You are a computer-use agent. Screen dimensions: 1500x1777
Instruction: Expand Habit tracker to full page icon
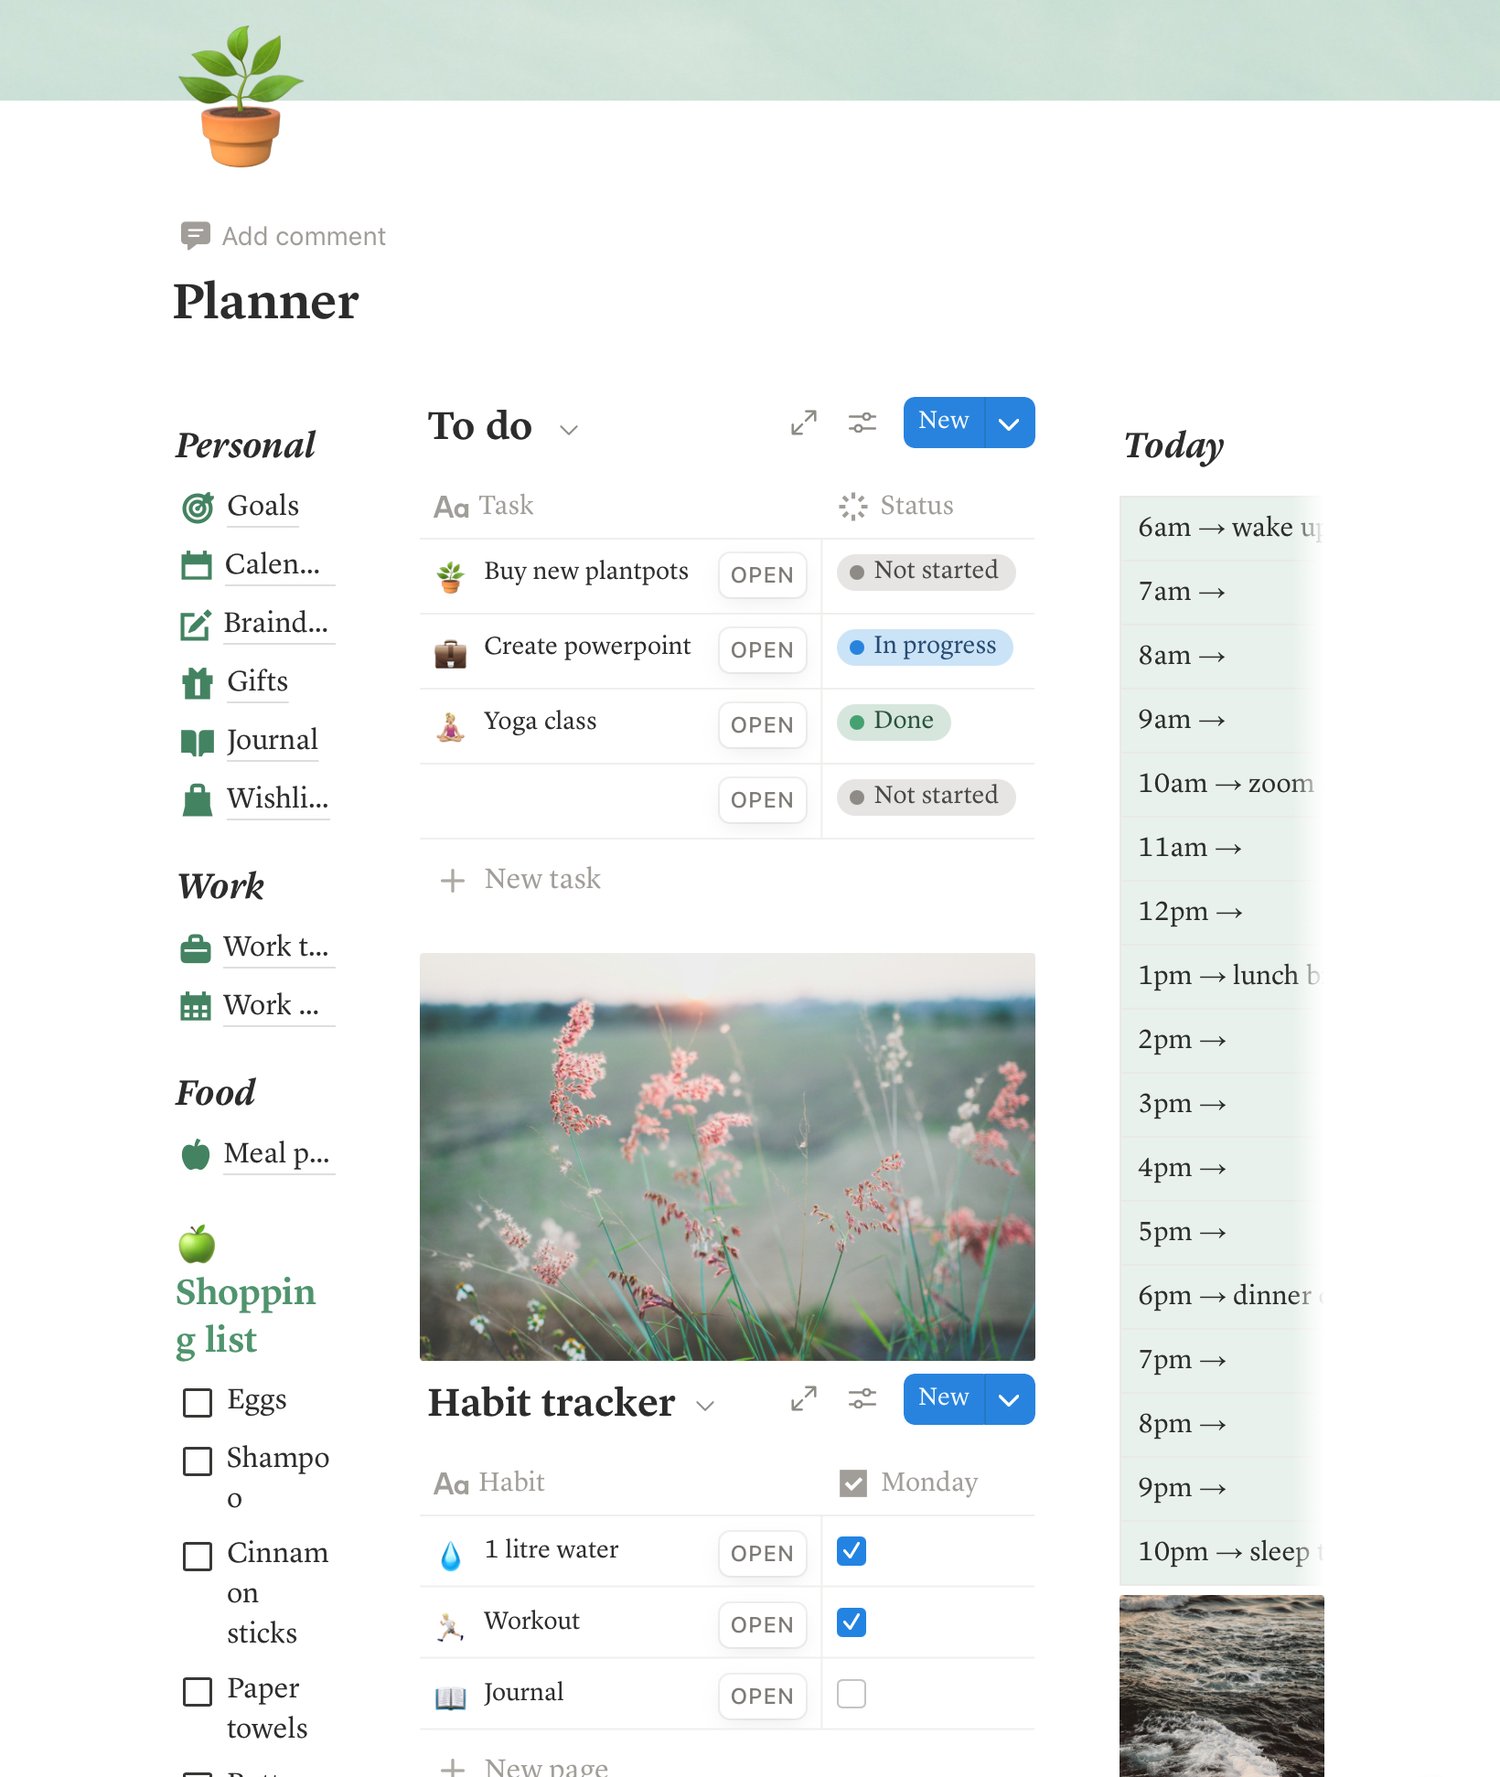point(804,1399)
